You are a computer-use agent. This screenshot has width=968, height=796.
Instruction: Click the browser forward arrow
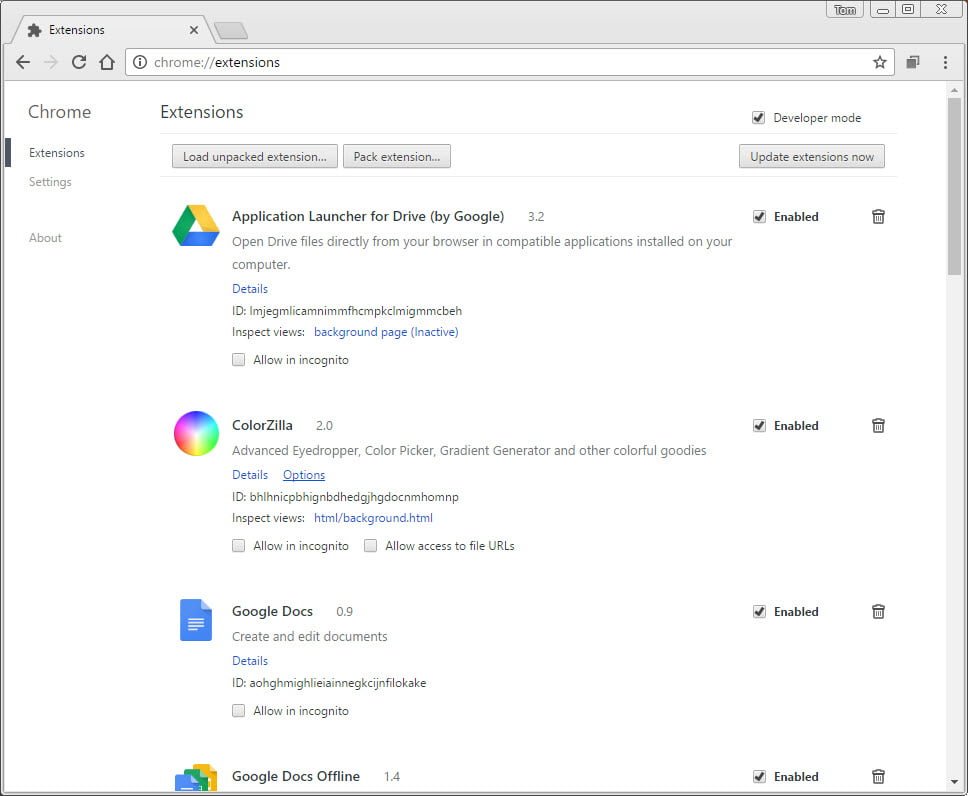tap(51, 62)
